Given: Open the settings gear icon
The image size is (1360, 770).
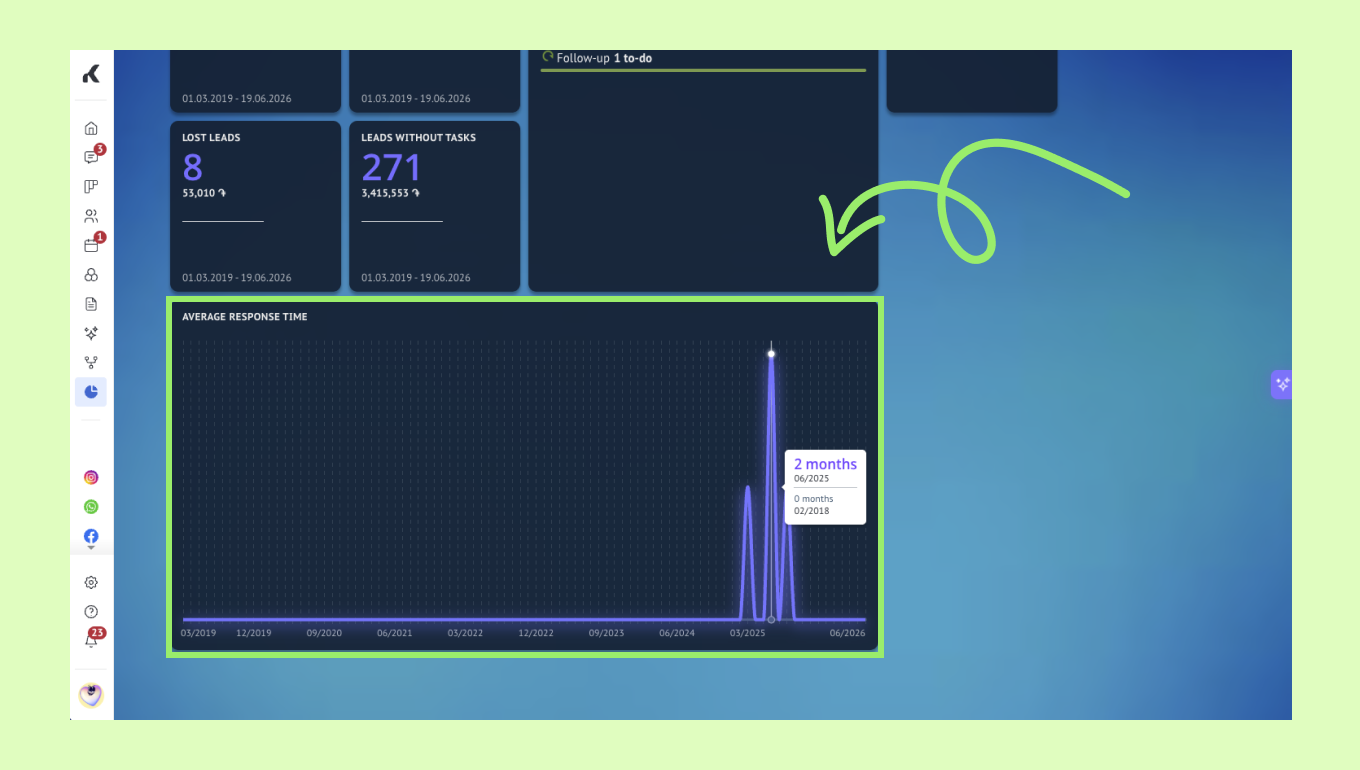Looking at the screenshot, I should click(91, 582).
